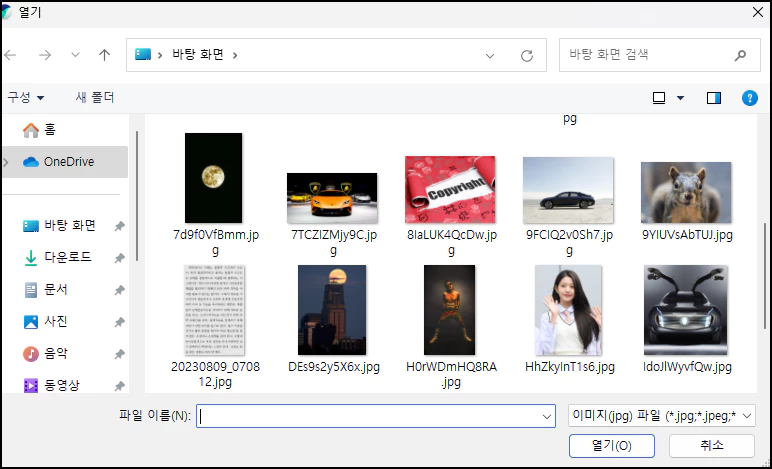Open the 이미지(jpg) 파일 type filter dropdown

coord(661,416)
